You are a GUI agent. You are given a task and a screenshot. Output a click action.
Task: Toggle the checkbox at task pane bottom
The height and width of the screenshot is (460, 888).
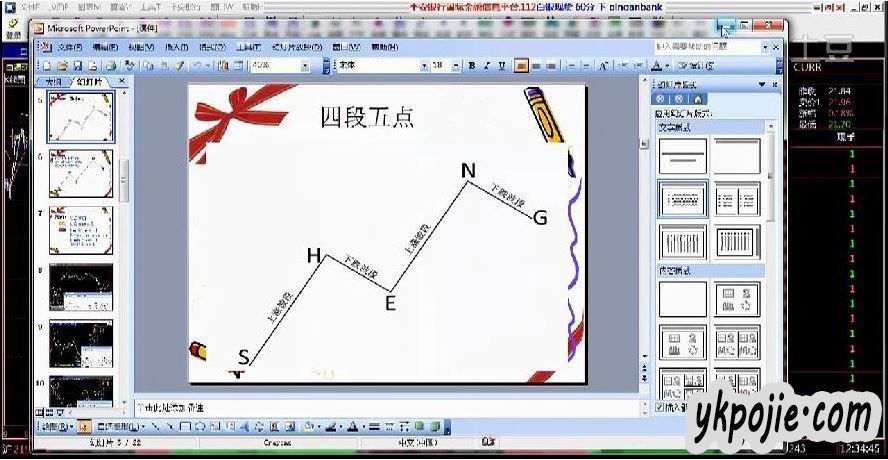click(x=659, y=407)
